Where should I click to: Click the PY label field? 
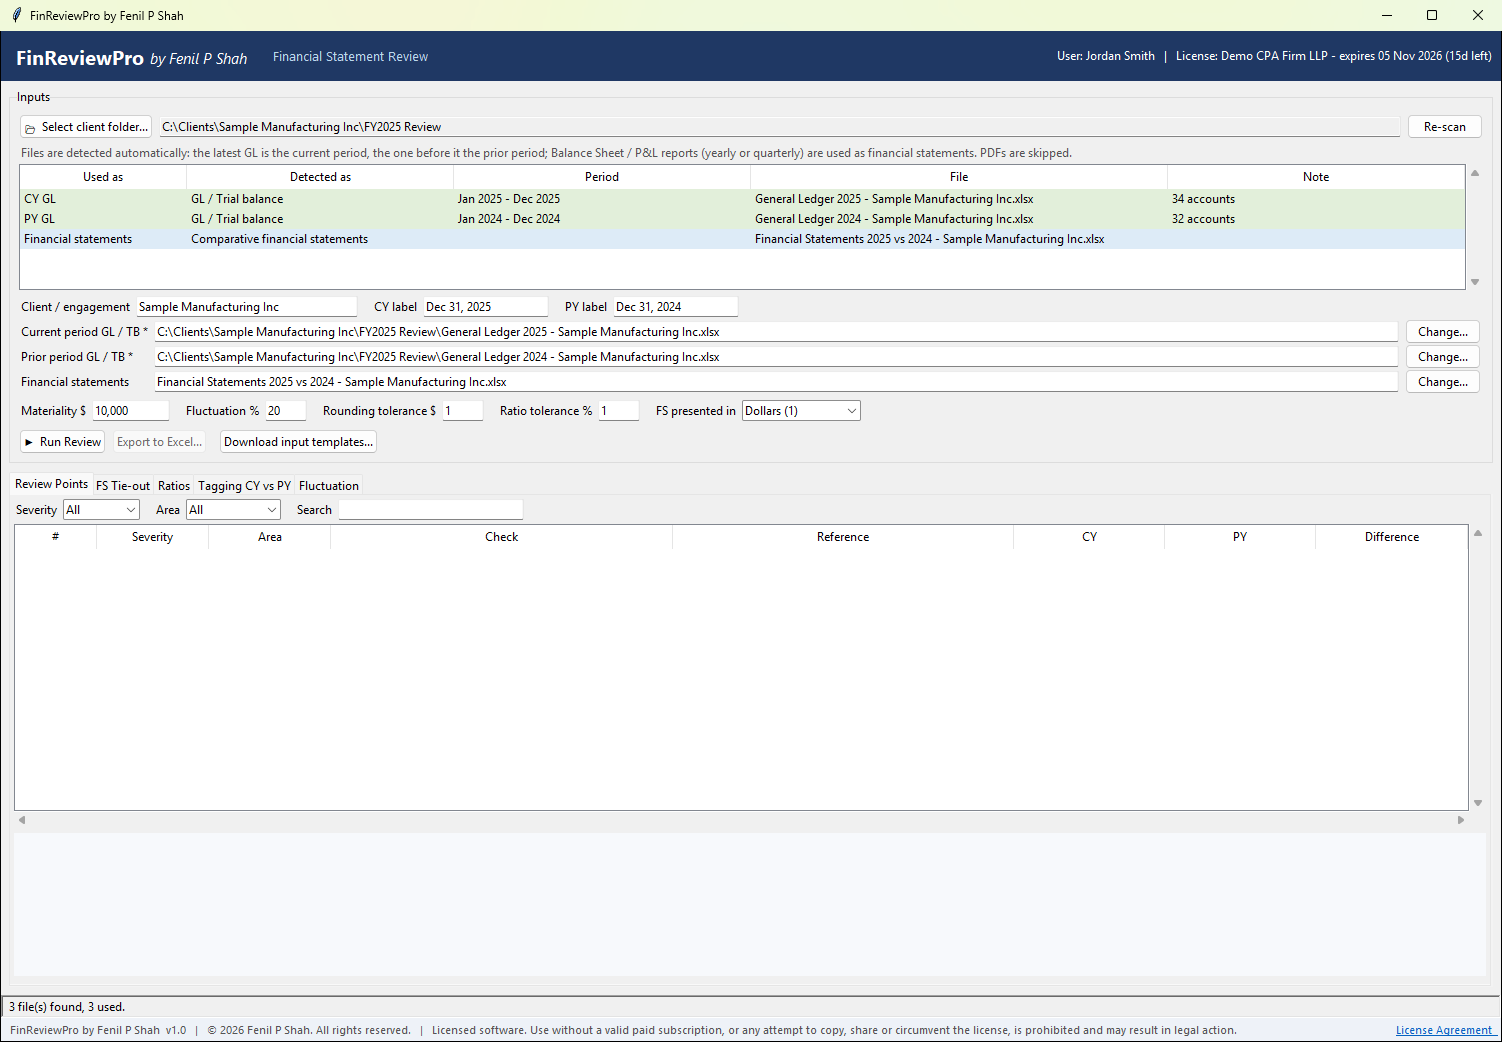tap(676, 307)
